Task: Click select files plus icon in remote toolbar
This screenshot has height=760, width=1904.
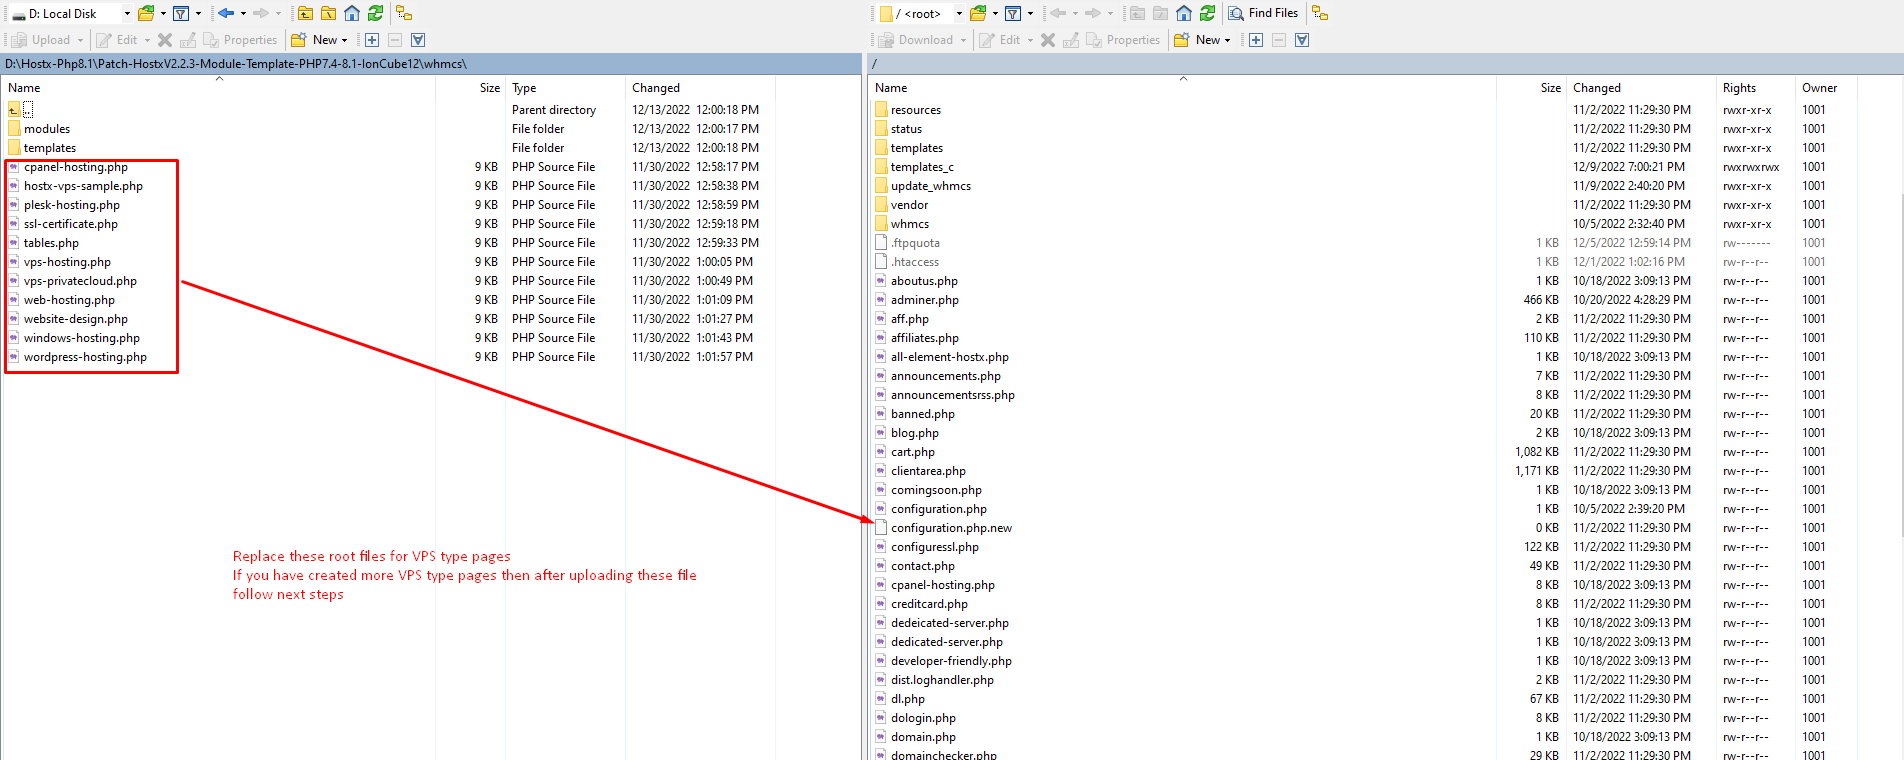Action: (x=1256, y=40)
